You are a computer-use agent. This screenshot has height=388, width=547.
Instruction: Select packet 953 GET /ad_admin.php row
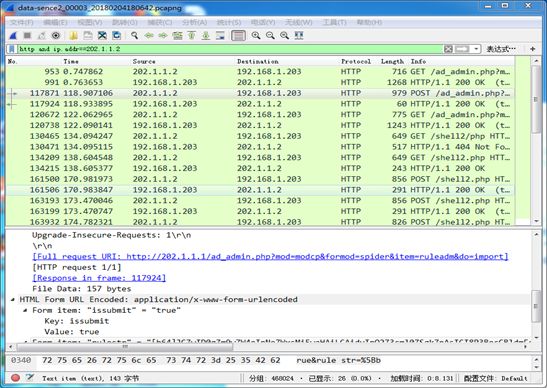tap(260, 72)
